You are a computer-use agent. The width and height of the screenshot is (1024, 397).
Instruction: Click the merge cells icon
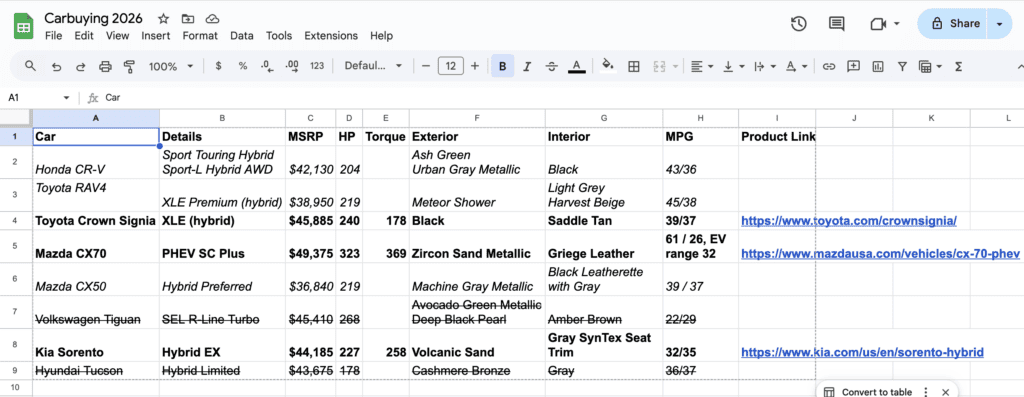pyautogui.click(x=659, y=66)
